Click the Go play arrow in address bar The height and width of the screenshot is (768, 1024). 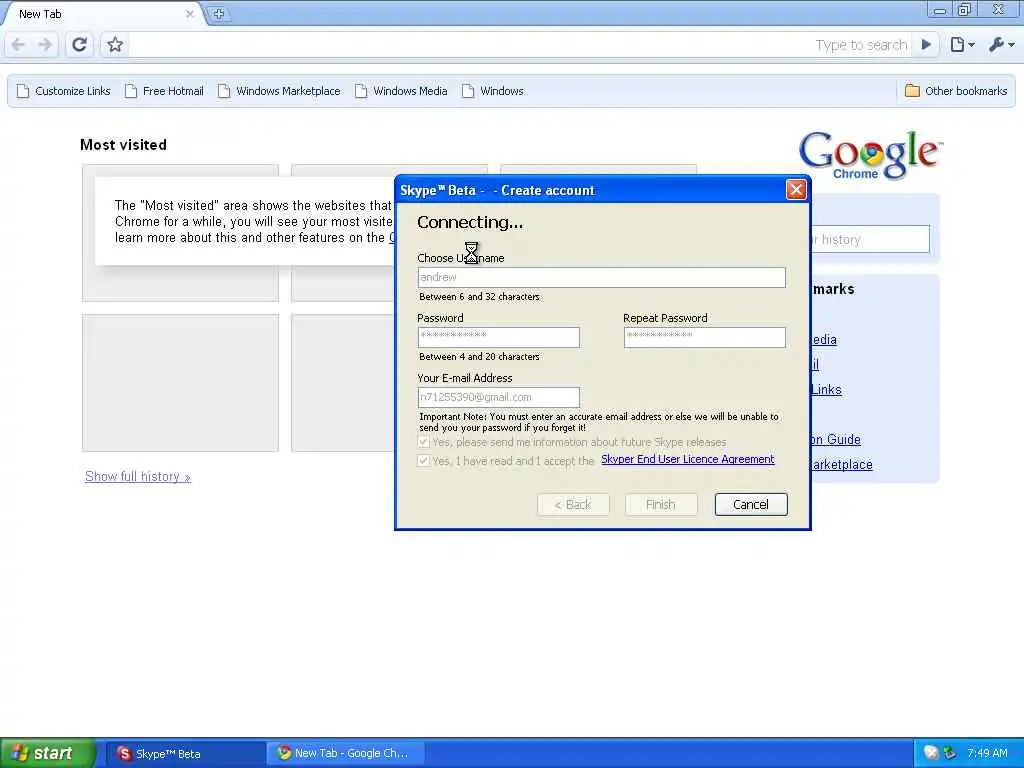[x=926, y=44]
